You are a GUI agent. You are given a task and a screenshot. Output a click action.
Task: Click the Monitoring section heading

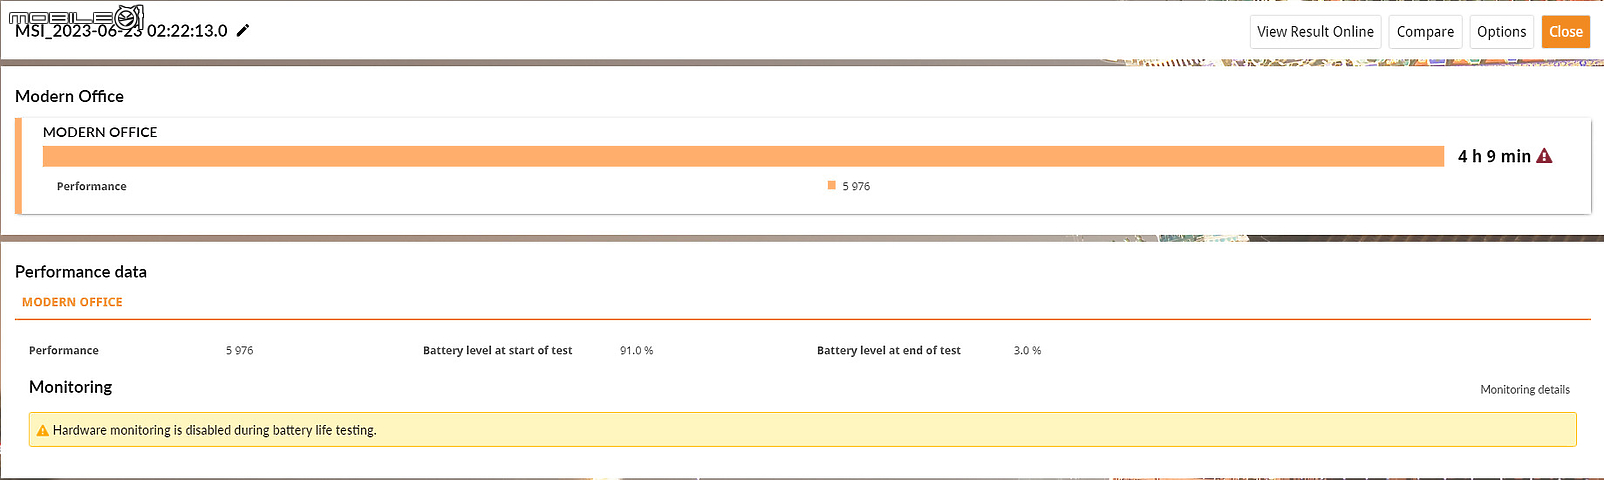tap(70, 387)
